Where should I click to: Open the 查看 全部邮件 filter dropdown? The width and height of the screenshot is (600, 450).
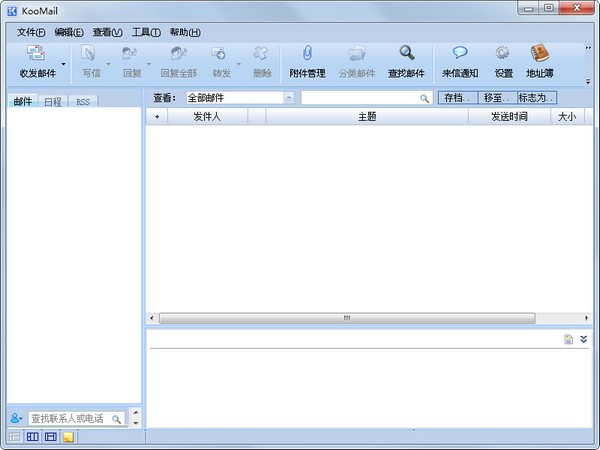(289, 98)
